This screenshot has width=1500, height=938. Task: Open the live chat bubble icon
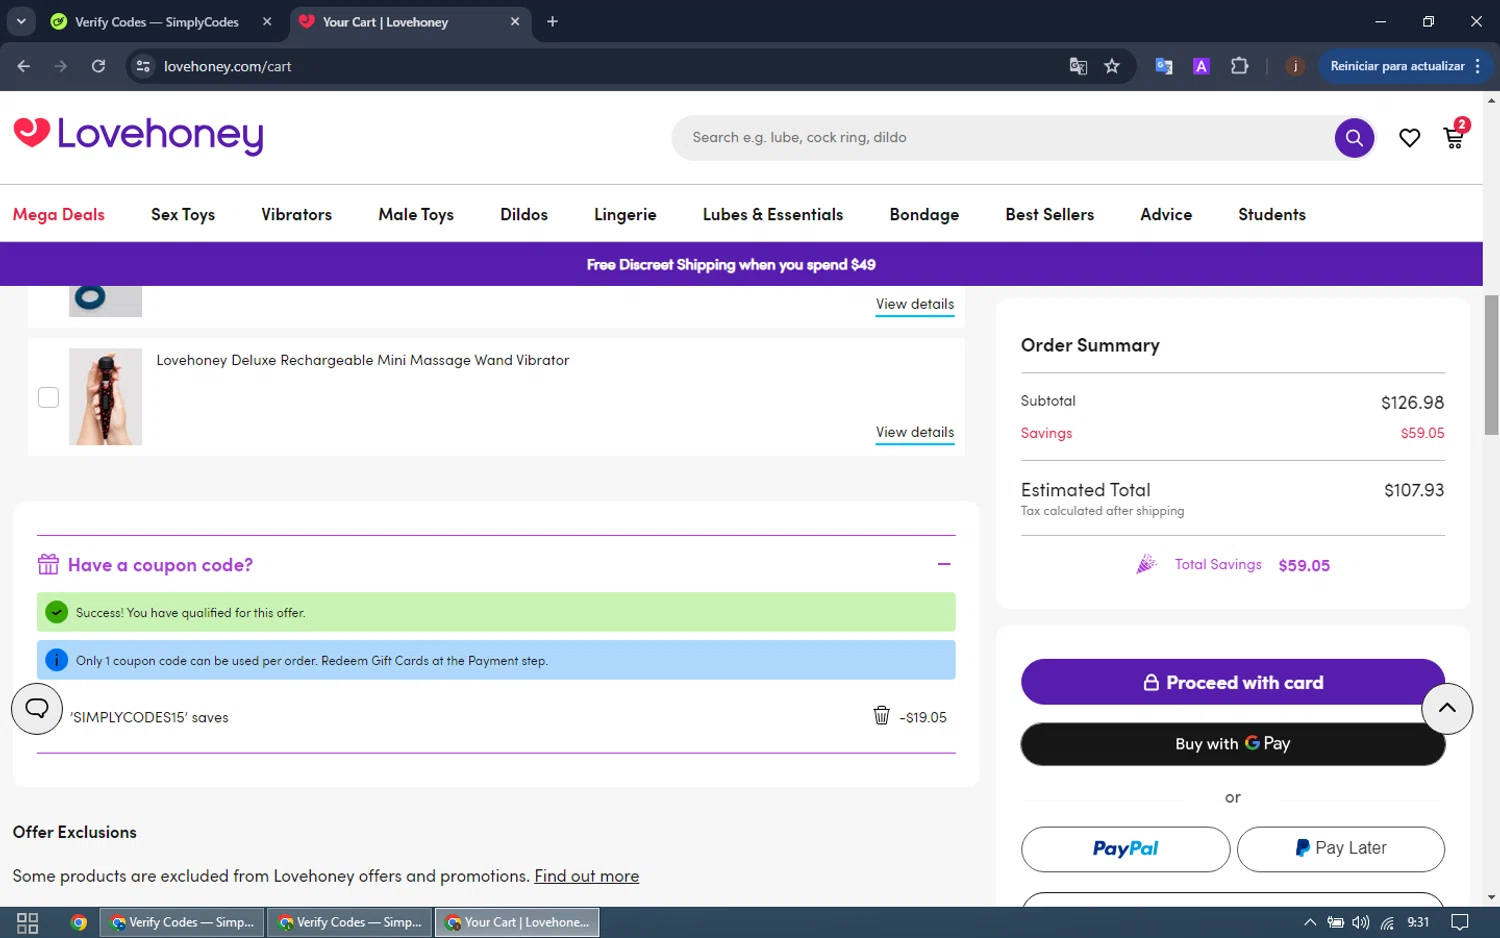(x=37, y=708)
